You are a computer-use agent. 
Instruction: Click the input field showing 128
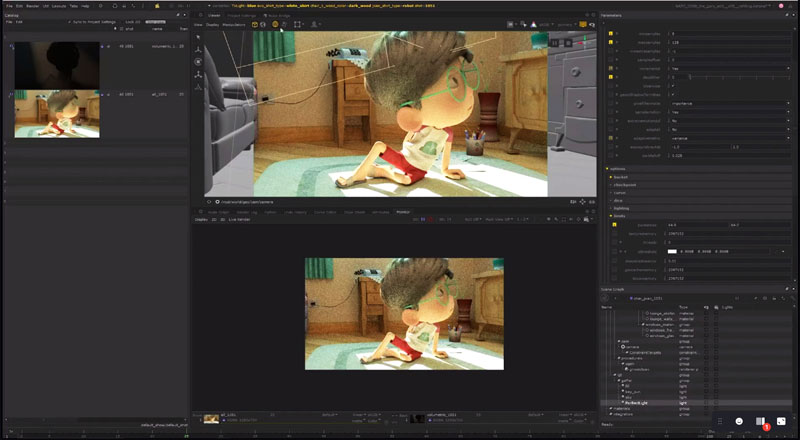click(730, 42)
